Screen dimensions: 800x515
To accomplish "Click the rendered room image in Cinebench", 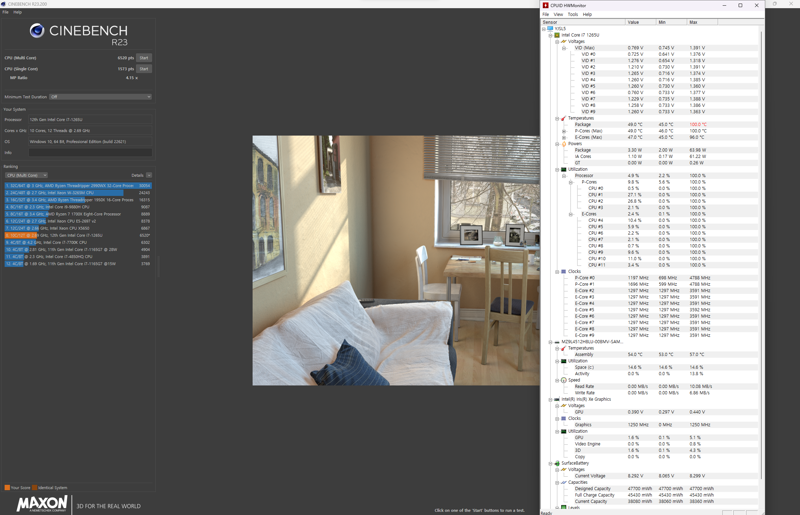I will [396, 260].
